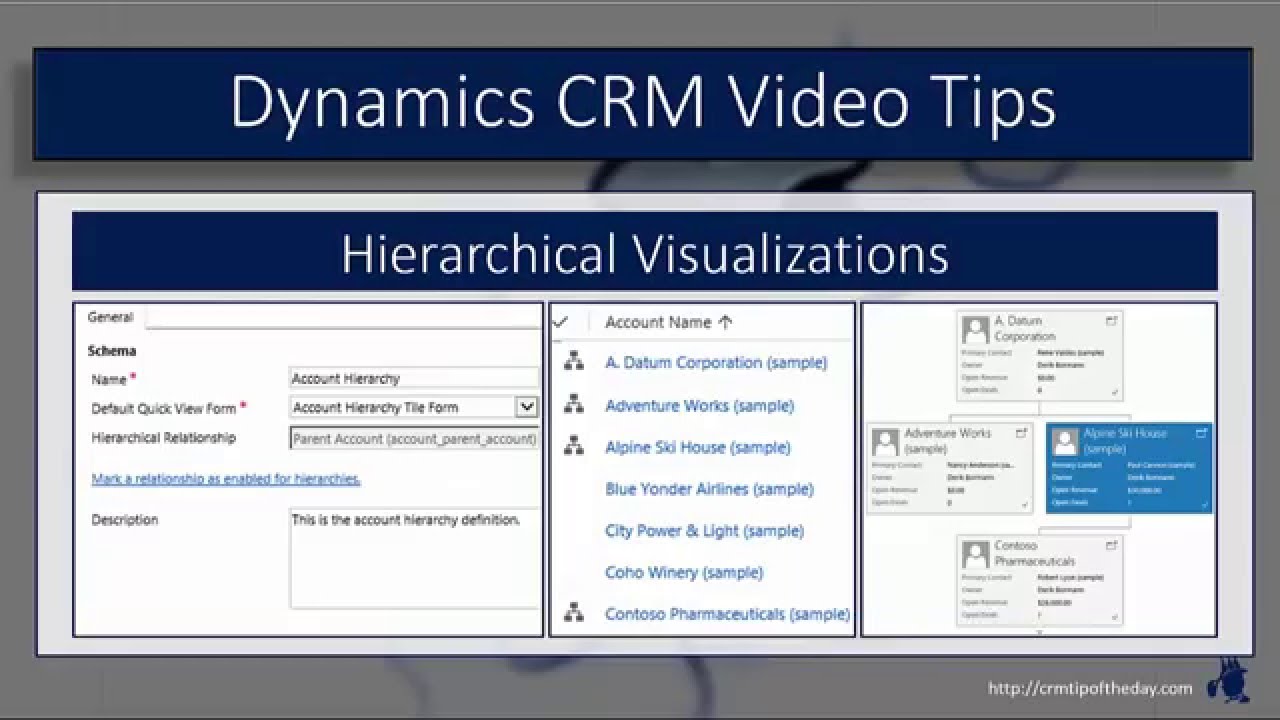The width and height of the screenshot is (1280, 720).
Task: Select the General tab
Action: (x=110, y=317)
